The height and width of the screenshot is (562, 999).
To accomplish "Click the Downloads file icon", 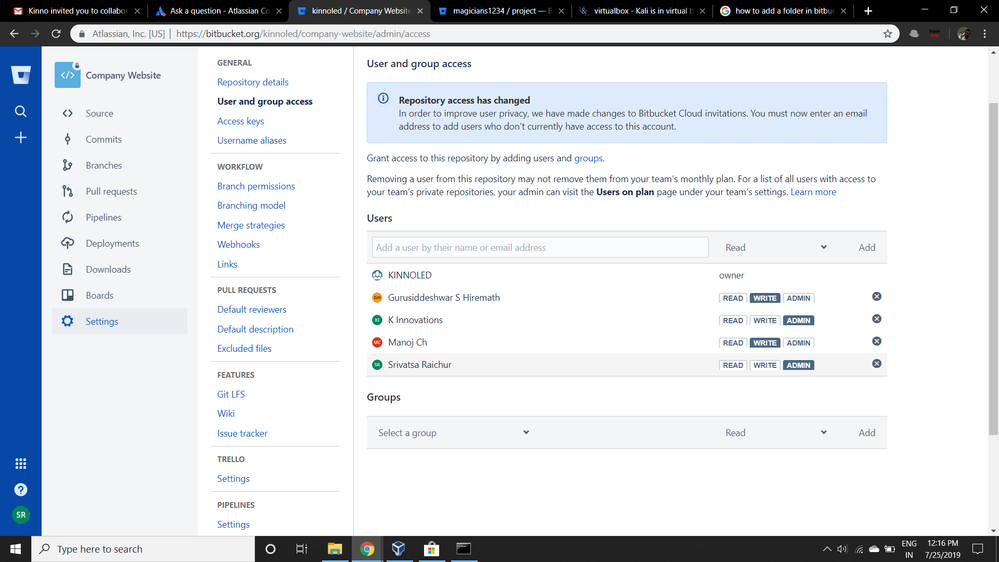I will (x=68, y=270).
